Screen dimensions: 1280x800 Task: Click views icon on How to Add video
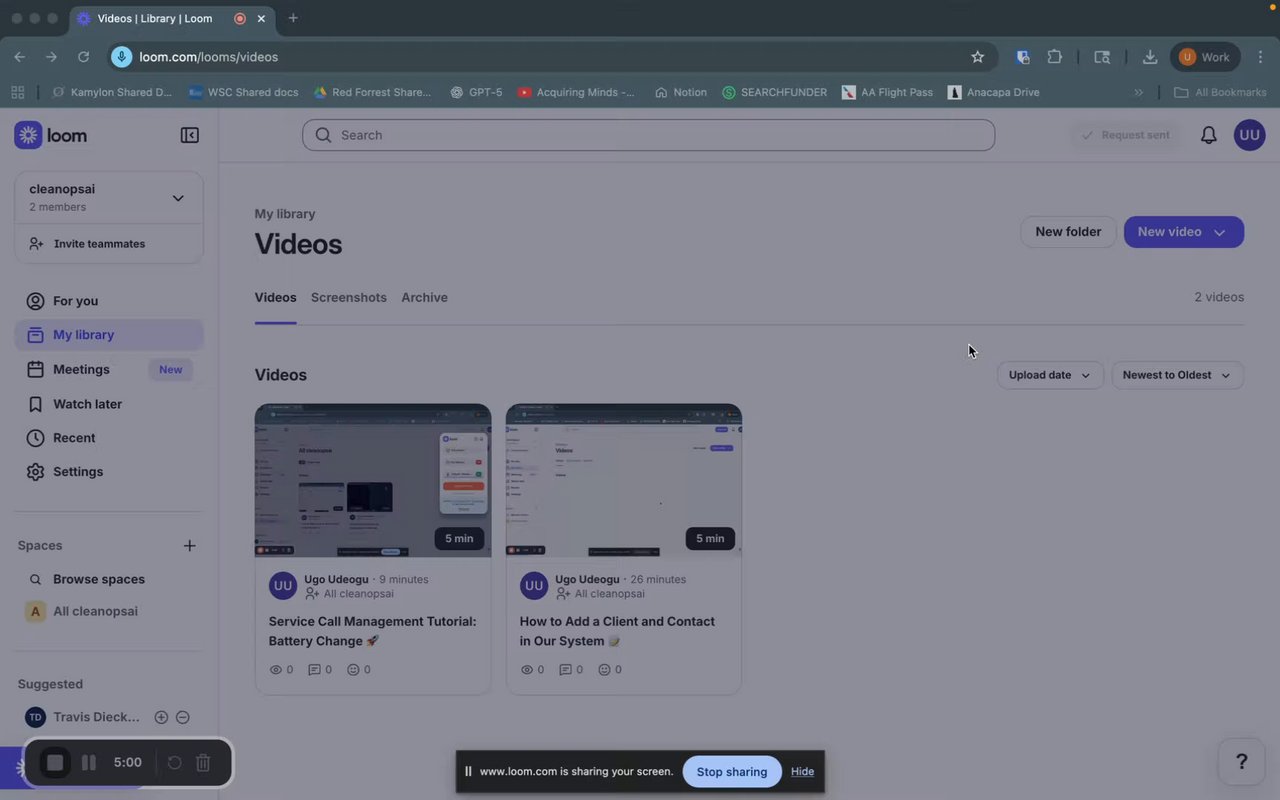[527, 670]
